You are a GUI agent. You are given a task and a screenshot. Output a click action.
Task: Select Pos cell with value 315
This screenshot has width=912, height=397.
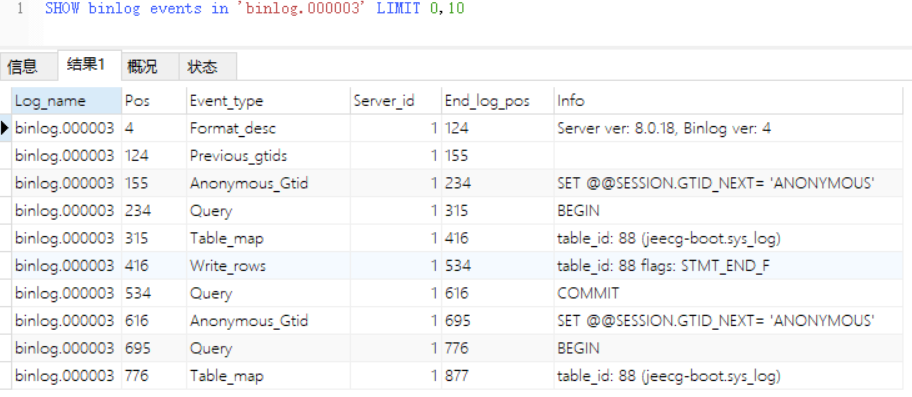(154, 238)
